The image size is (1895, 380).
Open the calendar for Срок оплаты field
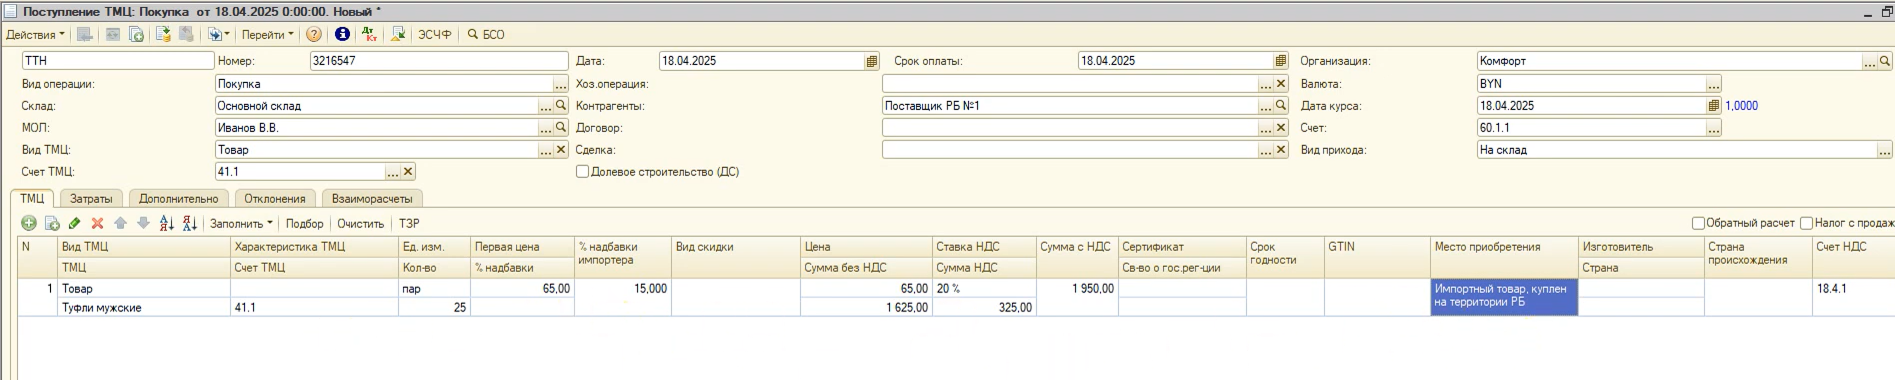pyautogui.click(x=1281, y=61)
